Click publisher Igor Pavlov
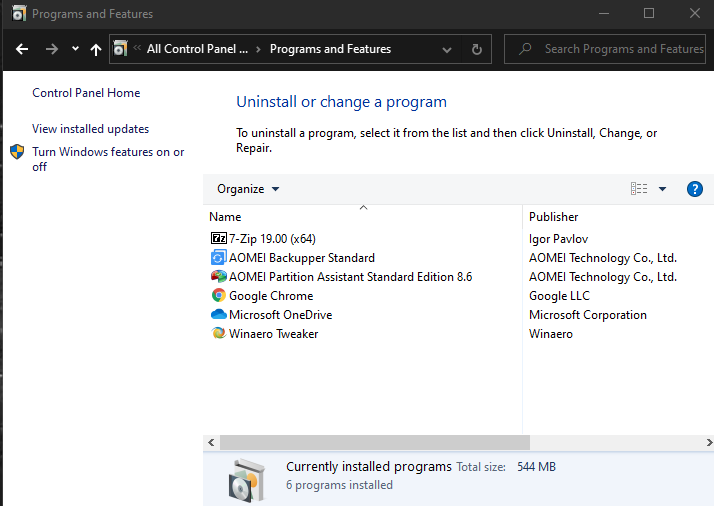 point(558,239)
